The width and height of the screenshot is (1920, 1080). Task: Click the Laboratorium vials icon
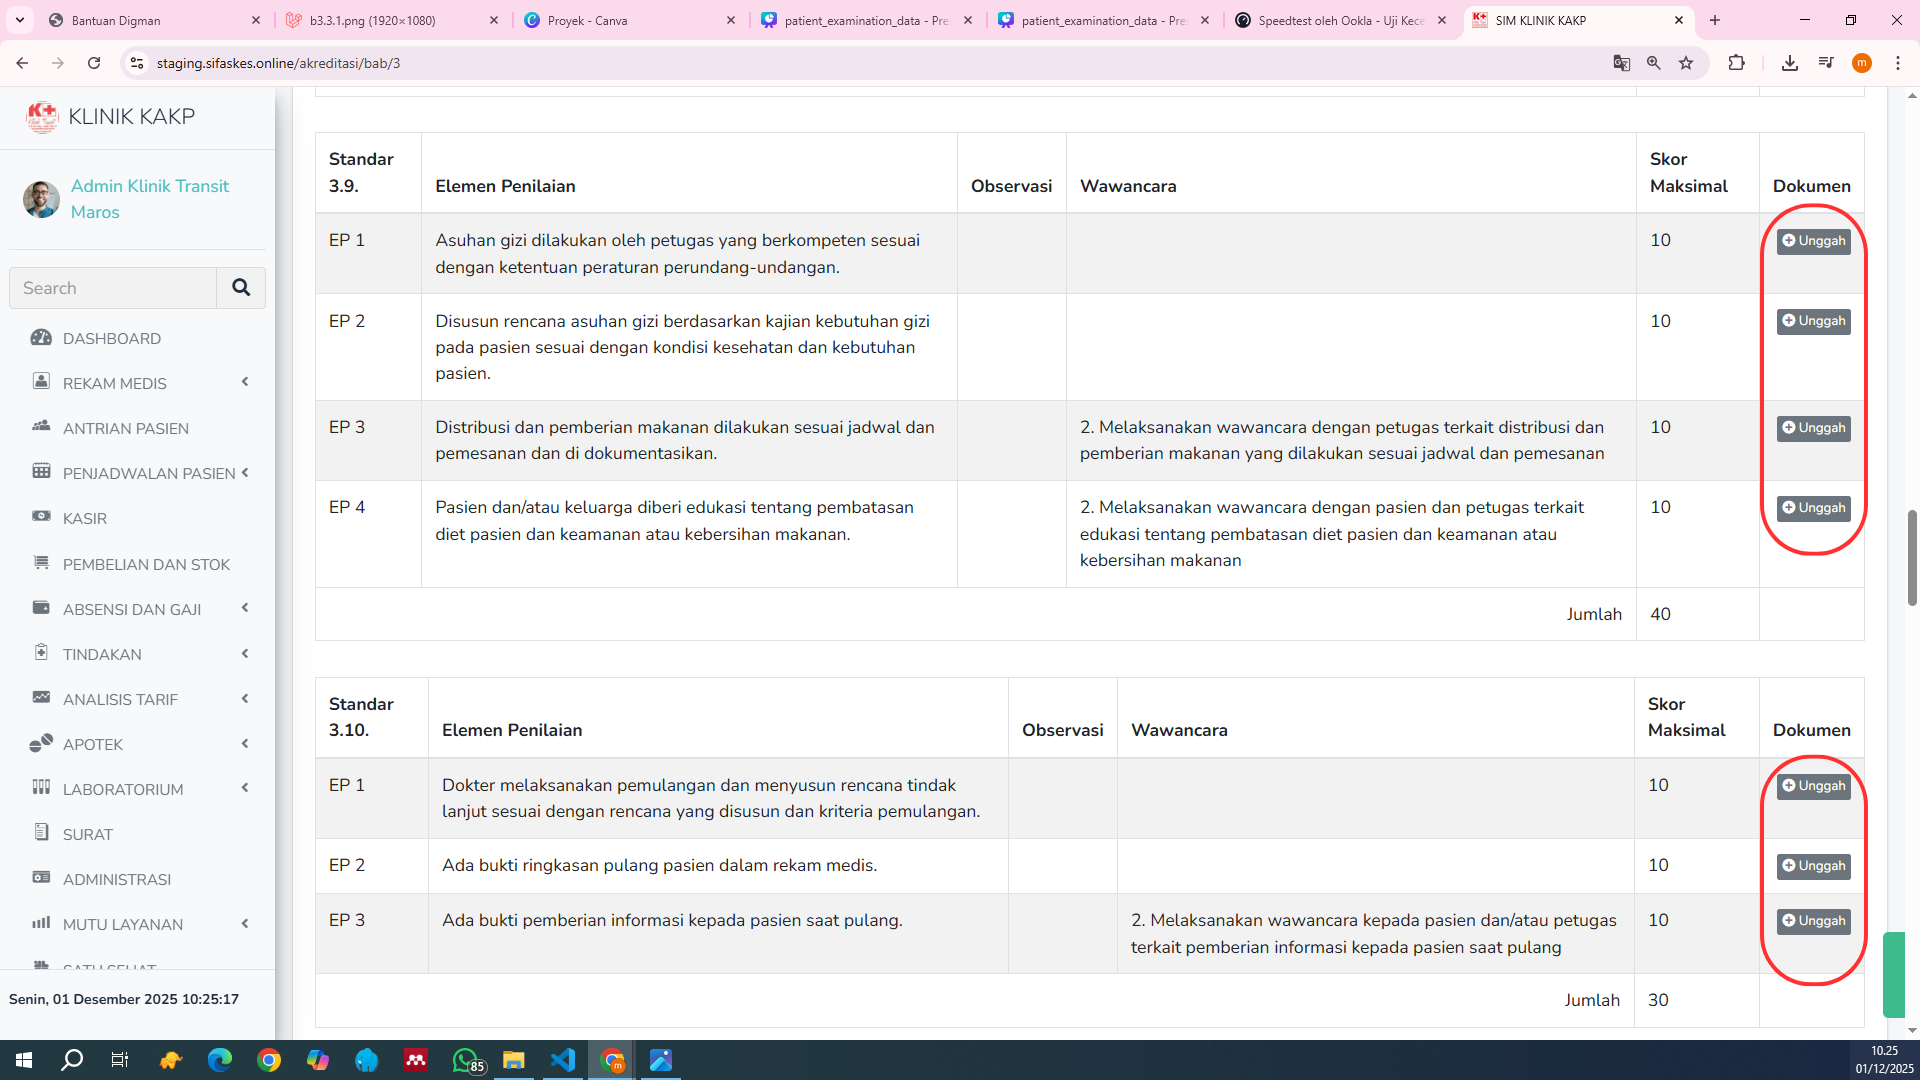[x=41, y=788]
